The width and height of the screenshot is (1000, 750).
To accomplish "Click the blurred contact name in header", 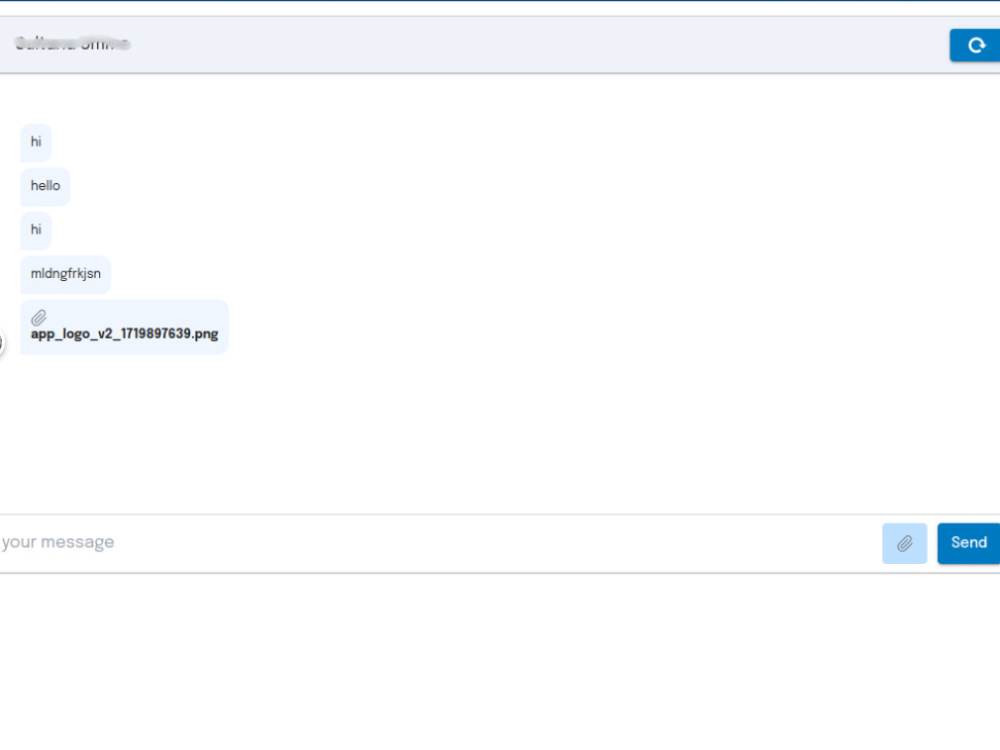I will click(72, 44).
